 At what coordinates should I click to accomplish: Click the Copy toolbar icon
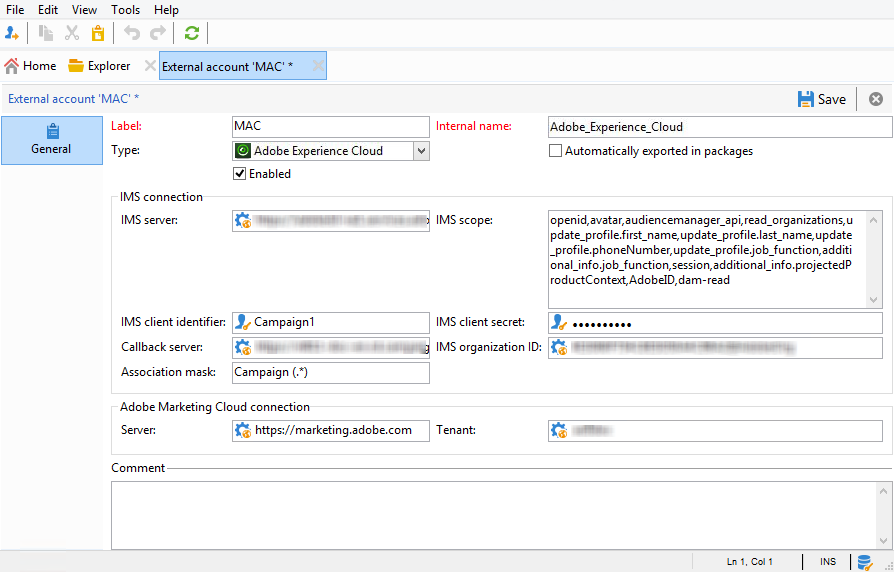[46, 33]
